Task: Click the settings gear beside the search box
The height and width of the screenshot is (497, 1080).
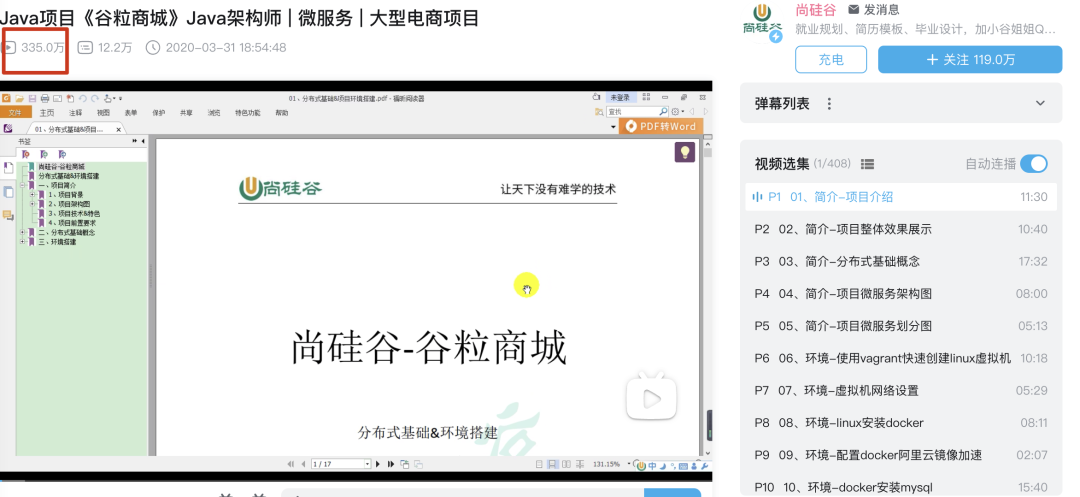Action: click(x=675, y=112)
